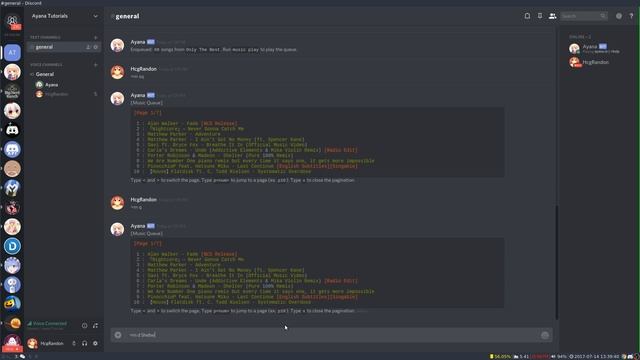Click search magnifier icon
The image size is (640, 360).
coord(603,16)
